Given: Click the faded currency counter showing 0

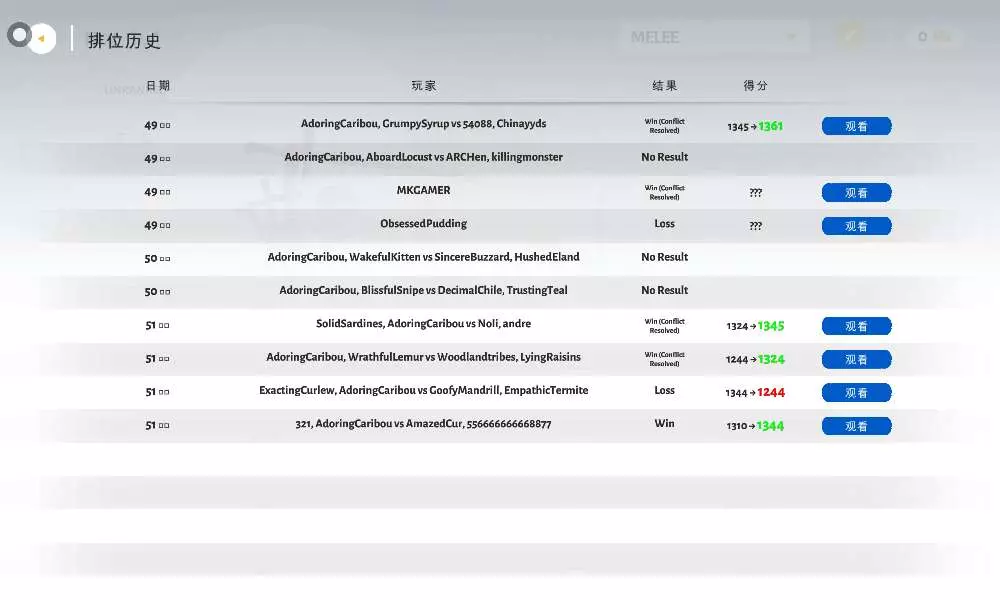Looking at the screenshot, I should pyautogui.click(x=934, y=37).
